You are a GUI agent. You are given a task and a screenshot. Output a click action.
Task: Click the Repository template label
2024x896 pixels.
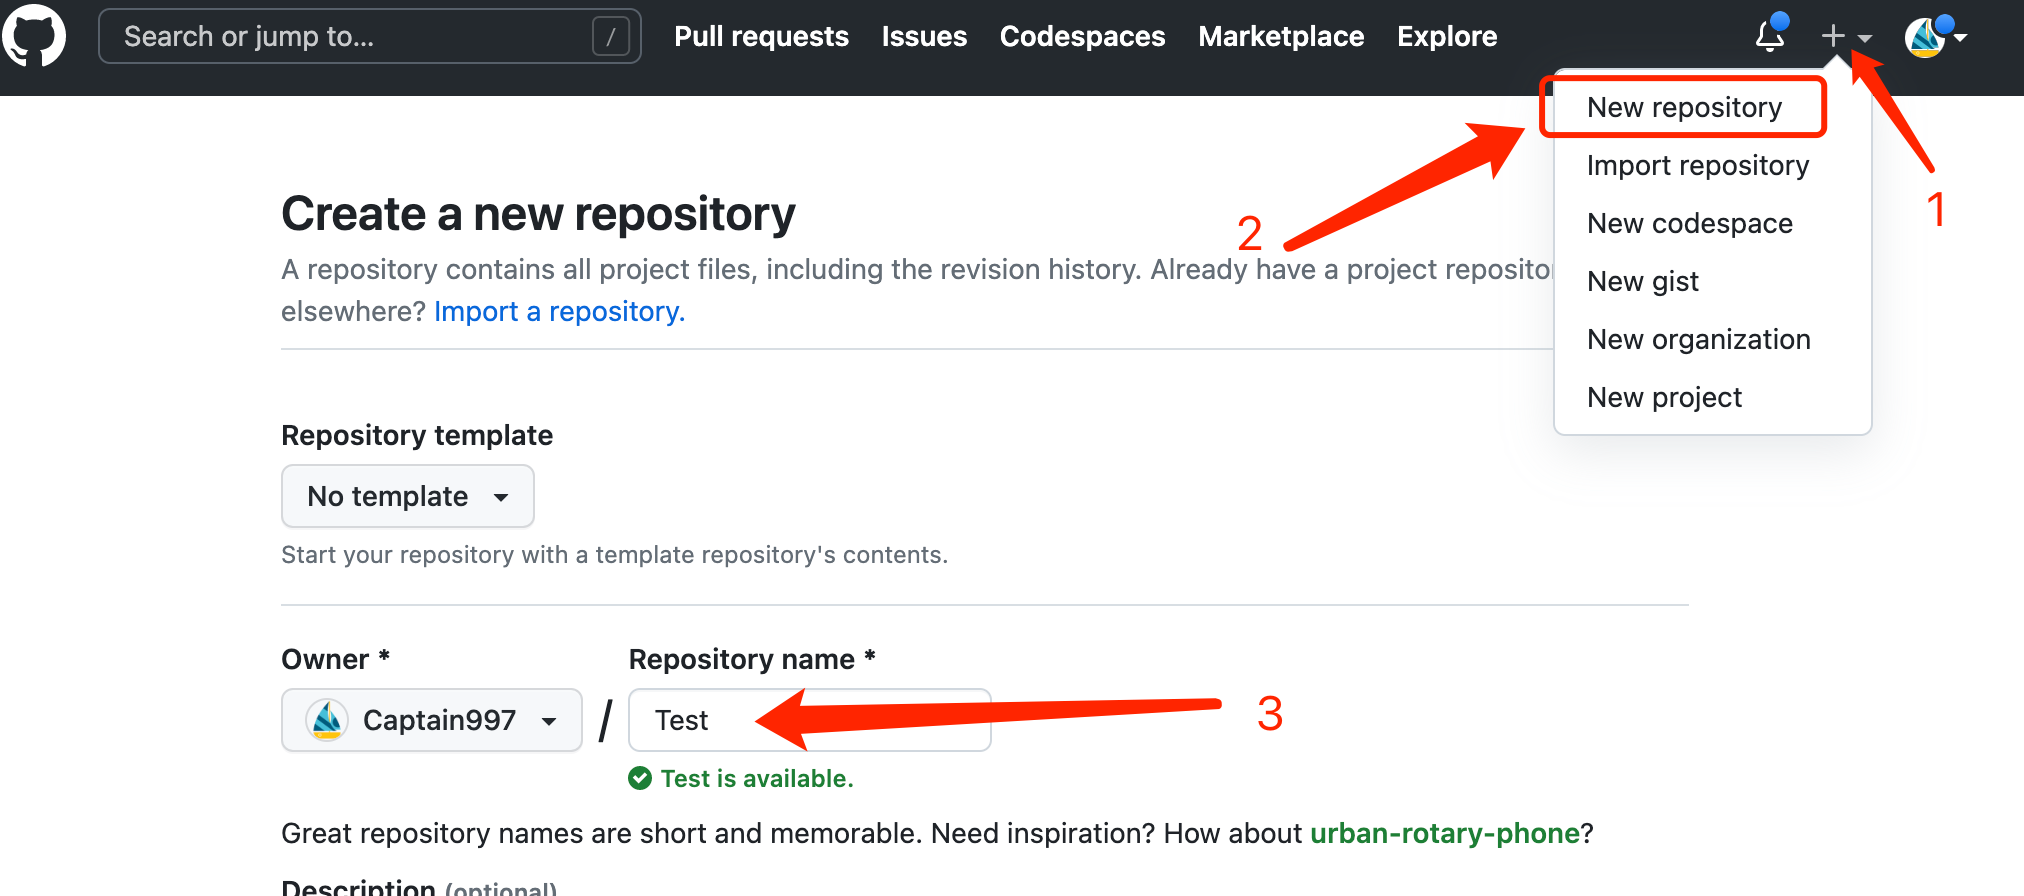[417, 435]
